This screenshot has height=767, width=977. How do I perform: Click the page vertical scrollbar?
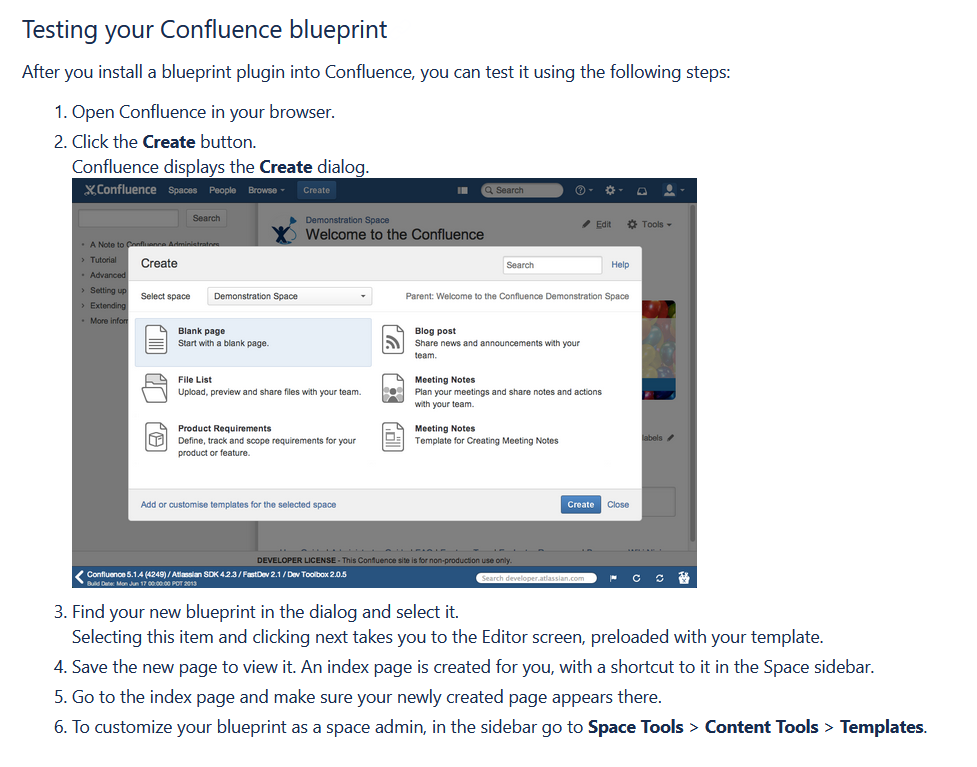(692, 374)
